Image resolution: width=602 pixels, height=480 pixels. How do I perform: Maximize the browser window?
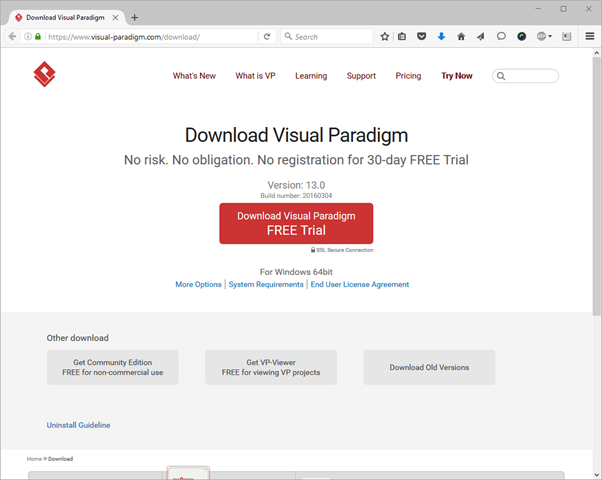click(563, 8)
